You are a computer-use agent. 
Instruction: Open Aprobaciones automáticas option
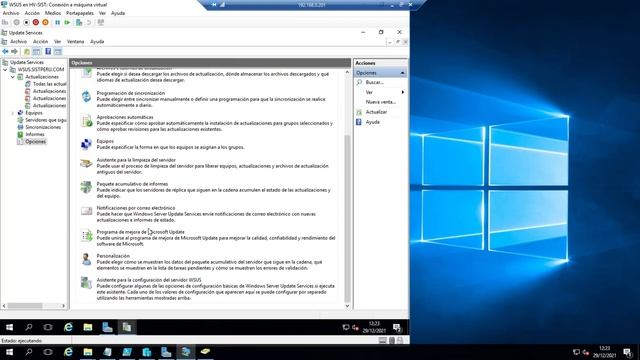[x=125, y=117]
